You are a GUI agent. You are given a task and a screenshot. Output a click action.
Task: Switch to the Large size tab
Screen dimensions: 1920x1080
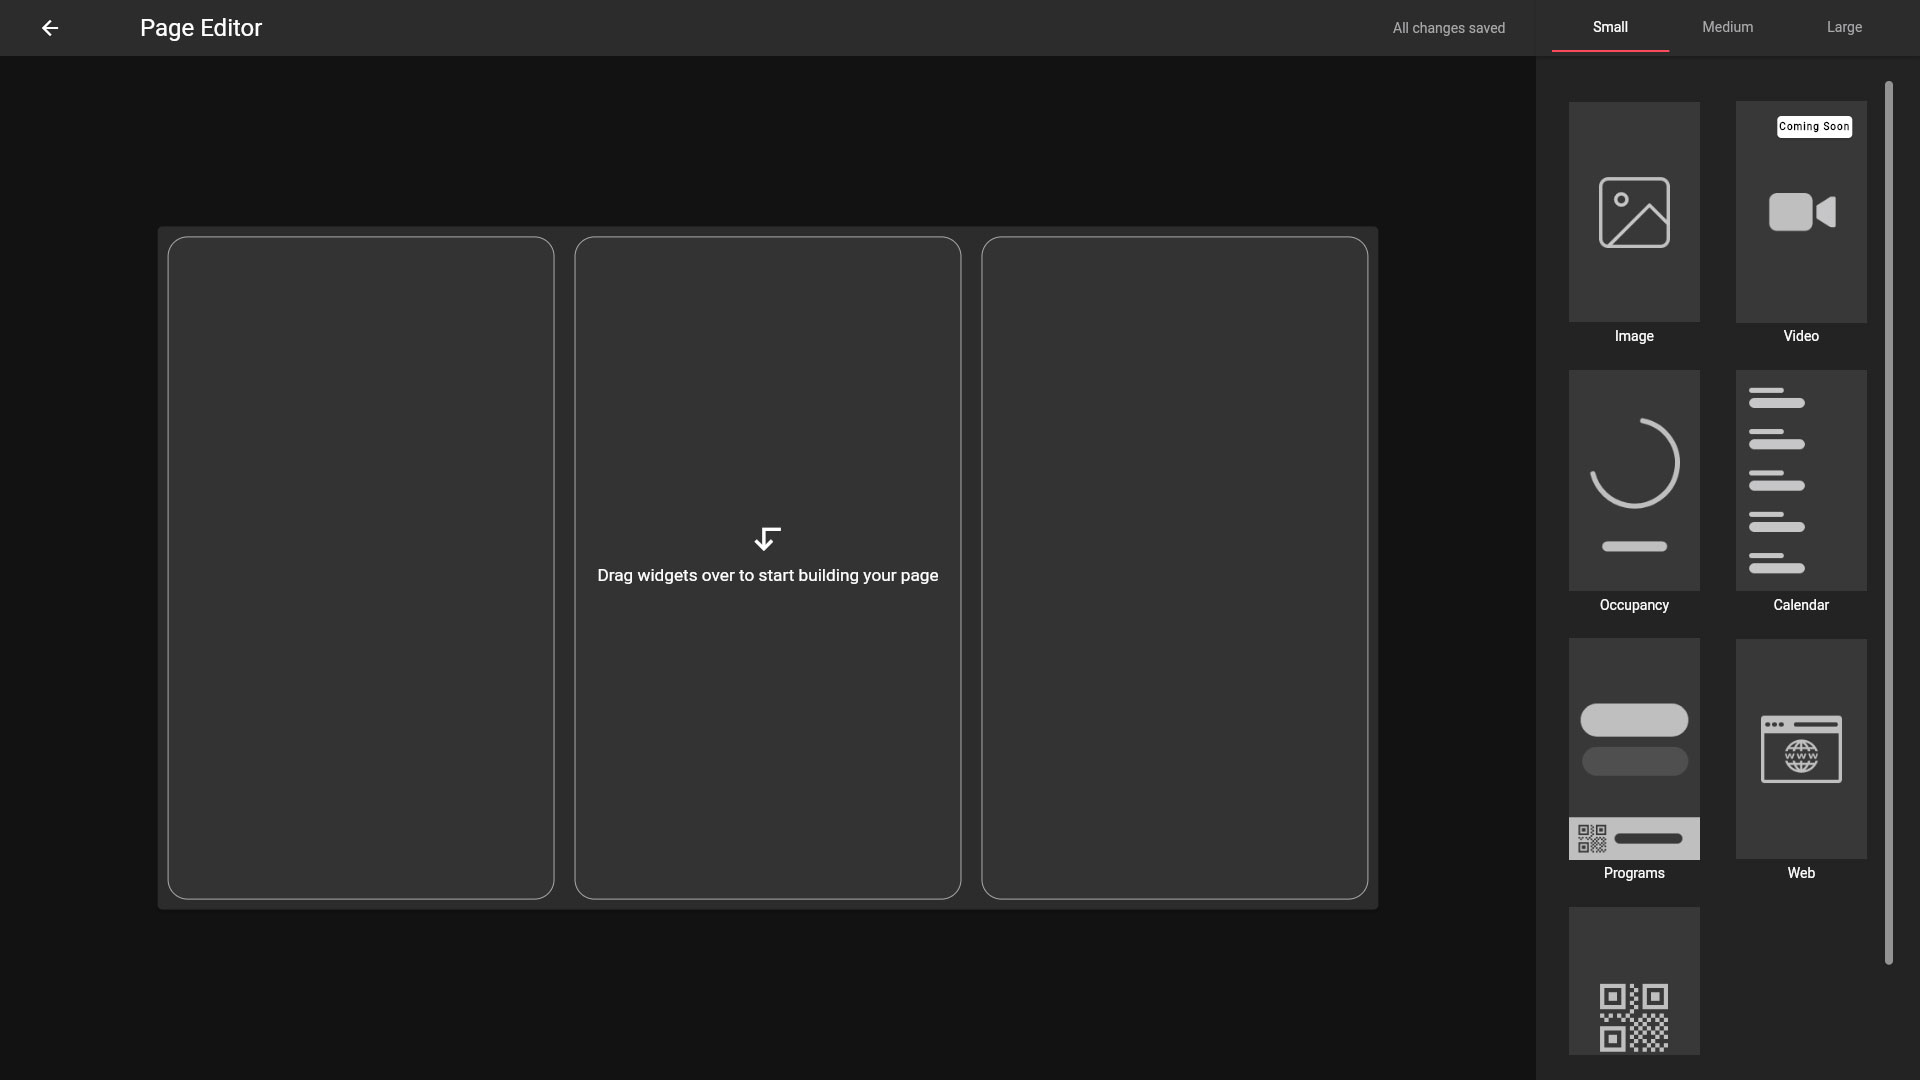coord(1844,27)
